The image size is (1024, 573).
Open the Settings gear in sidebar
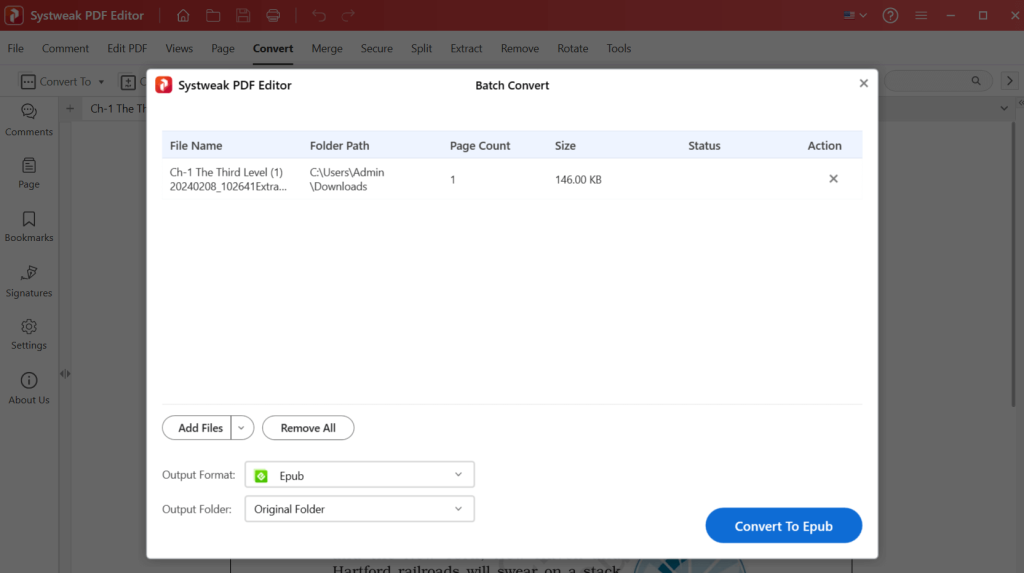[x=29, y=335]
